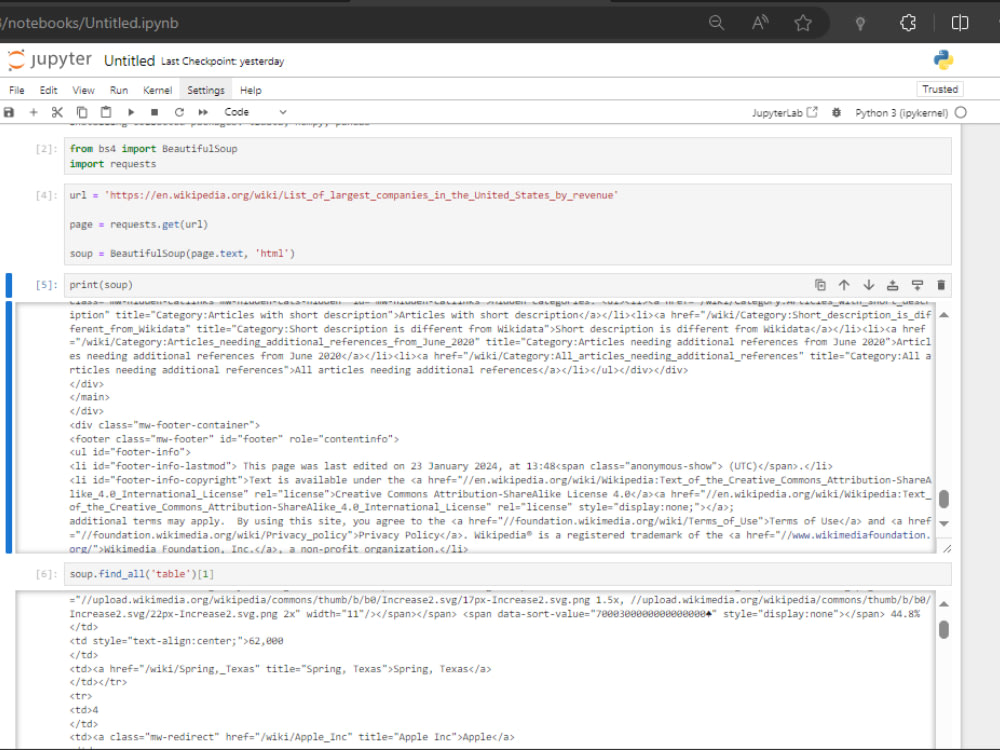Delete the cell using trash icon
The height and width of the screenshot is (750, 1000).
click(941, 284)
